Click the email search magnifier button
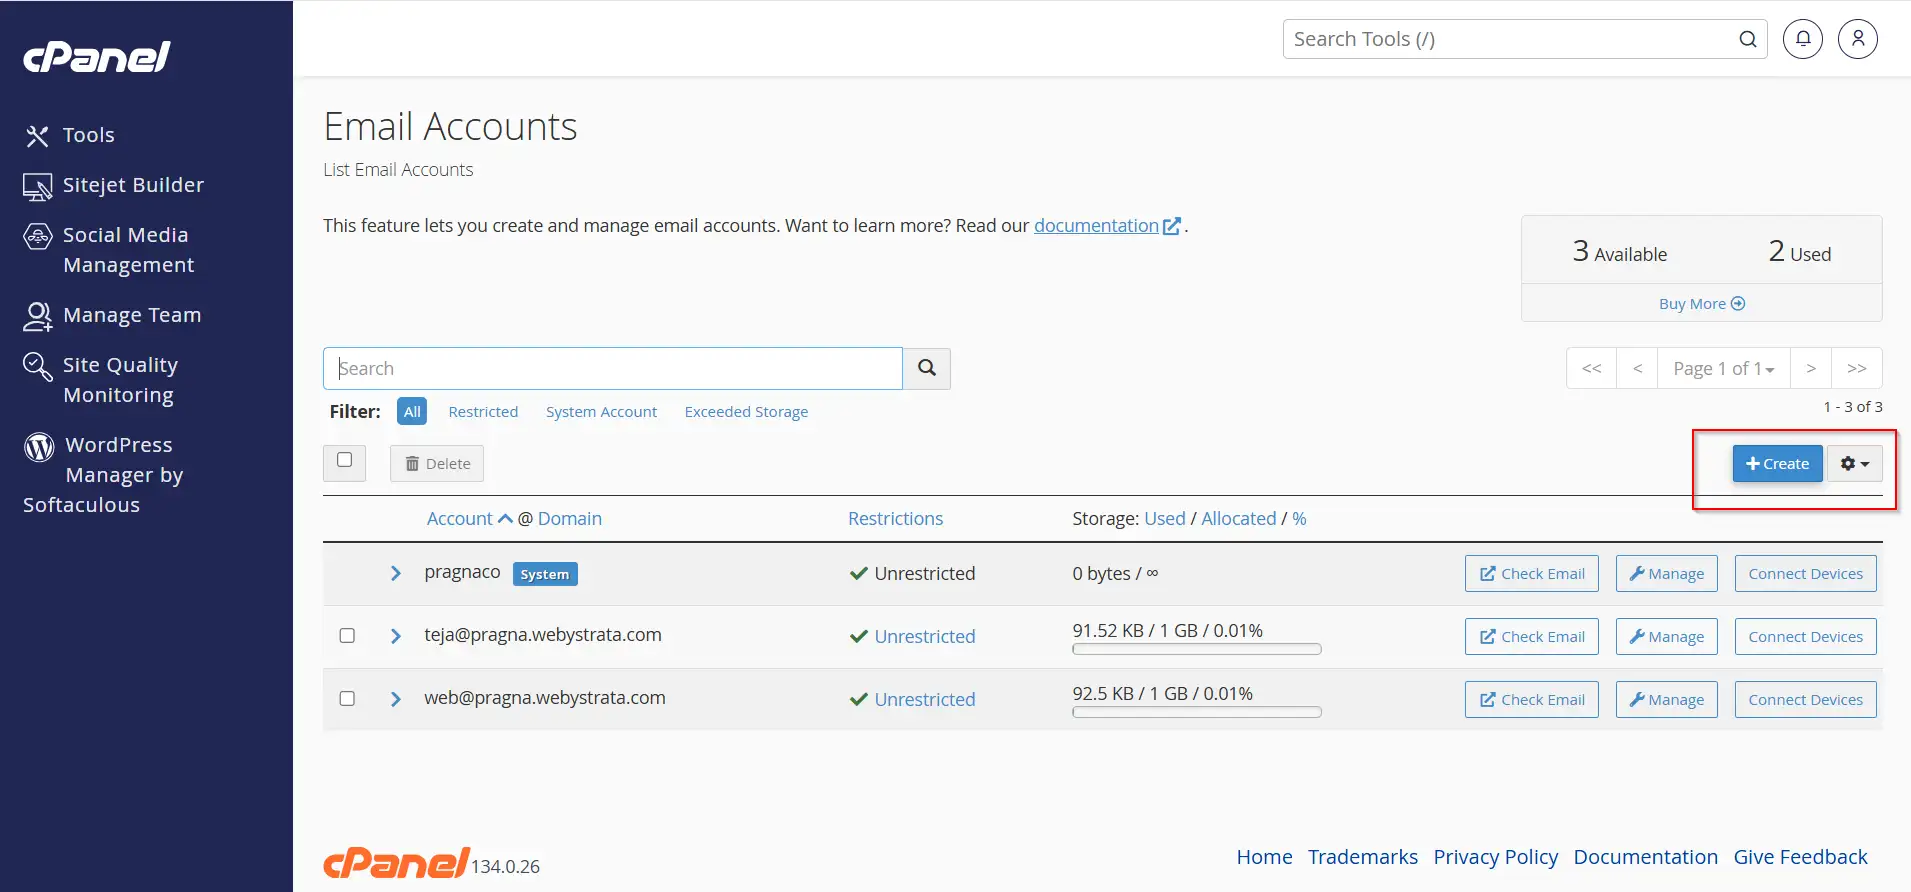This screenshot has height=892, width=1911. 927,368
